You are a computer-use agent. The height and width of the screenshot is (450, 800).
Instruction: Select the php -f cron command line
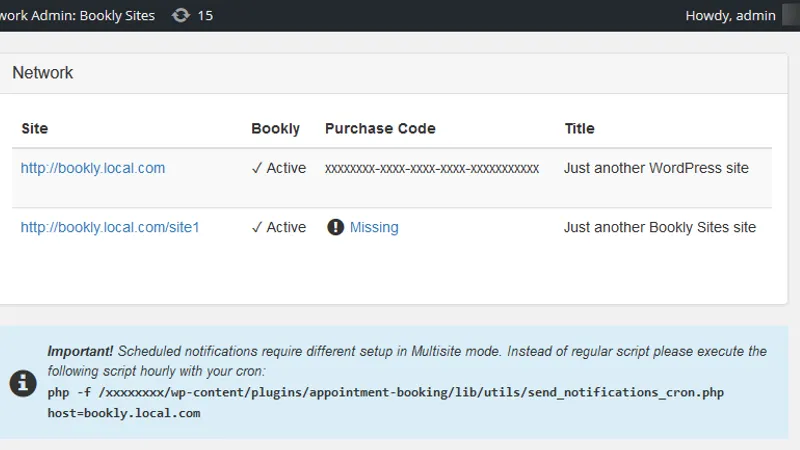tap(386, 392)
